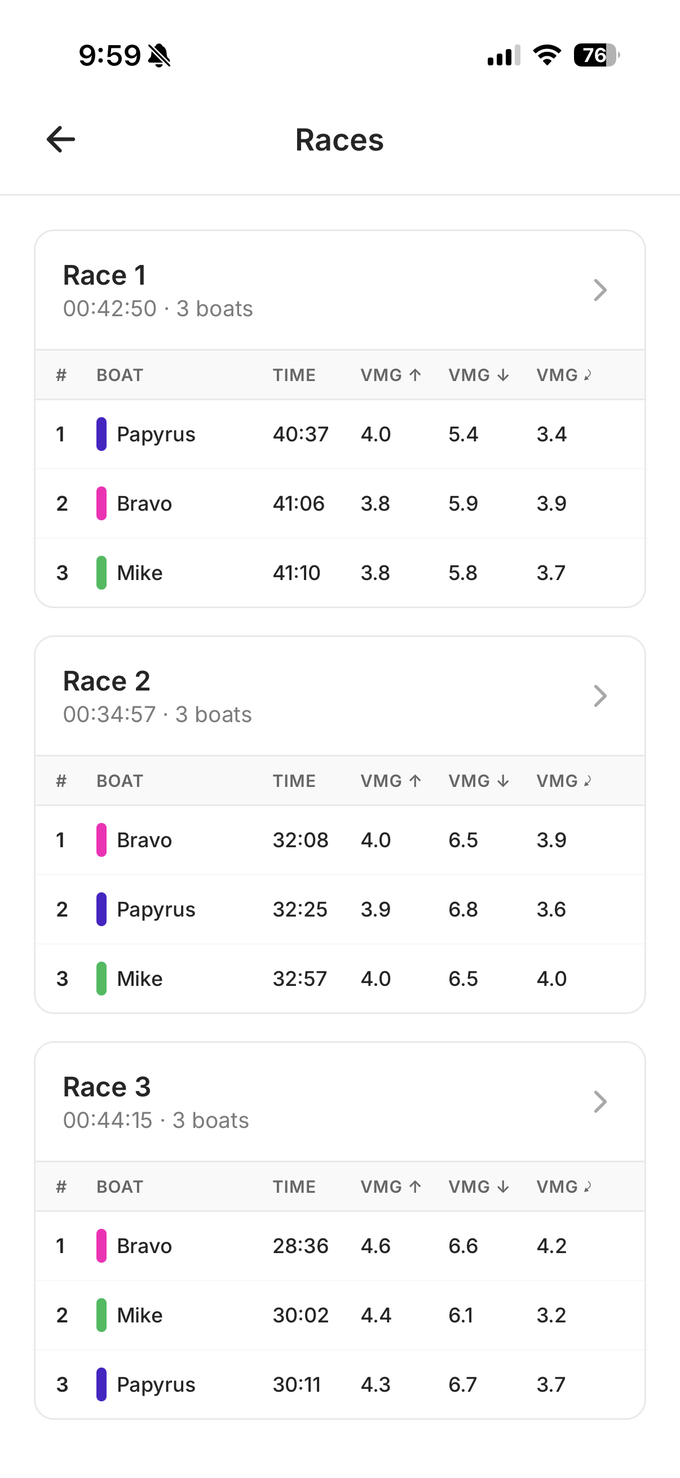Click the back arrow to return
The height and width of the screenshot is (1478, 680).
pos(60,139)
